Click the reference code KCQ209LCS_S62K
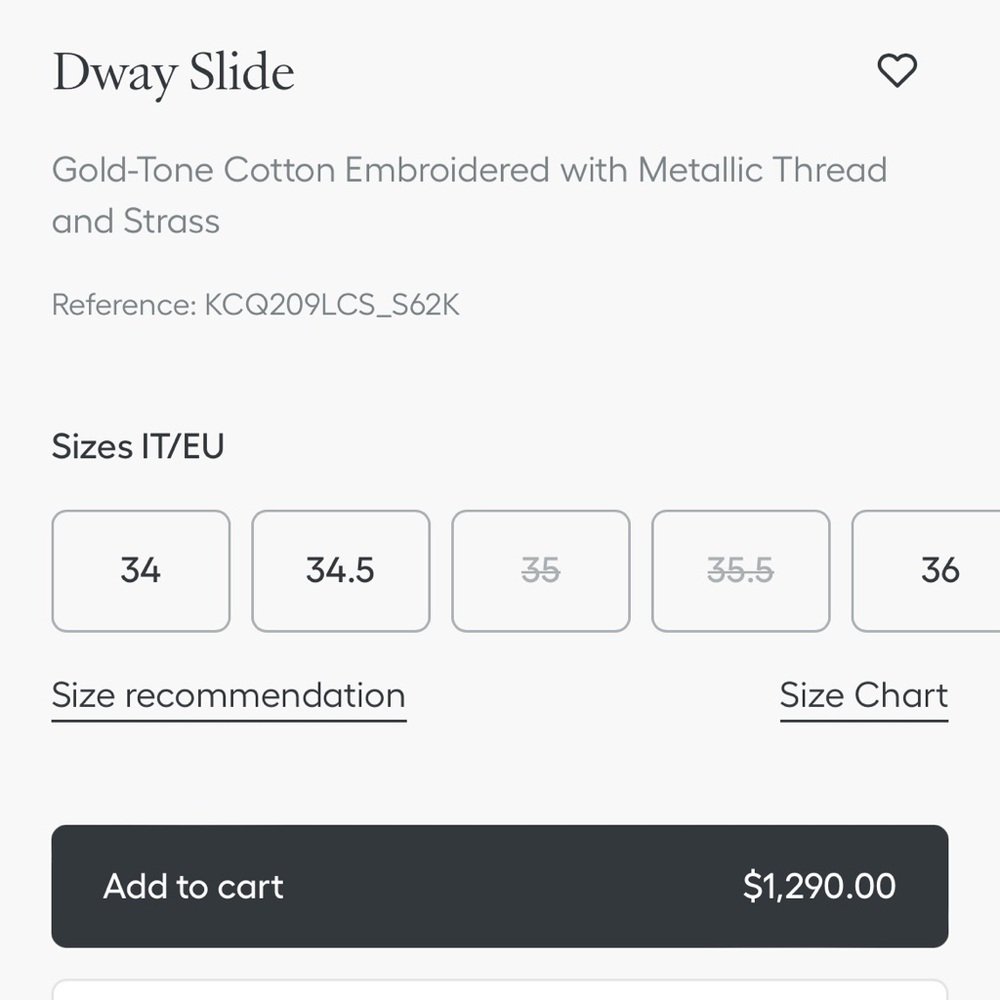The width and height of the screenshot is (1000, 1000). [x=332, y=305]
